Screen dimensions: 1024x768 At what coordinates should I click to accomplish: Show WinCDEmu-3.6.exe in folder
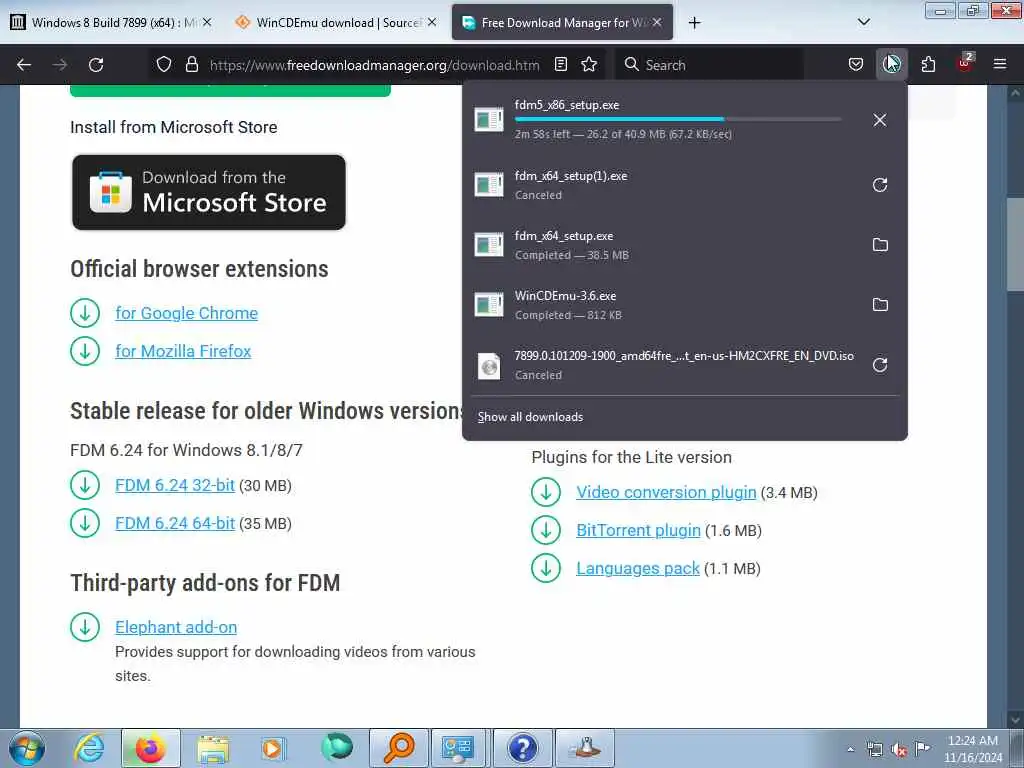tap(880, 305)
